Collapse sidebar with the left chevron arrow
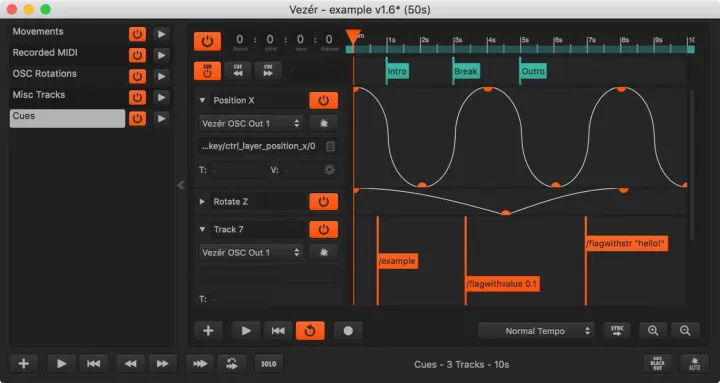 181,185
